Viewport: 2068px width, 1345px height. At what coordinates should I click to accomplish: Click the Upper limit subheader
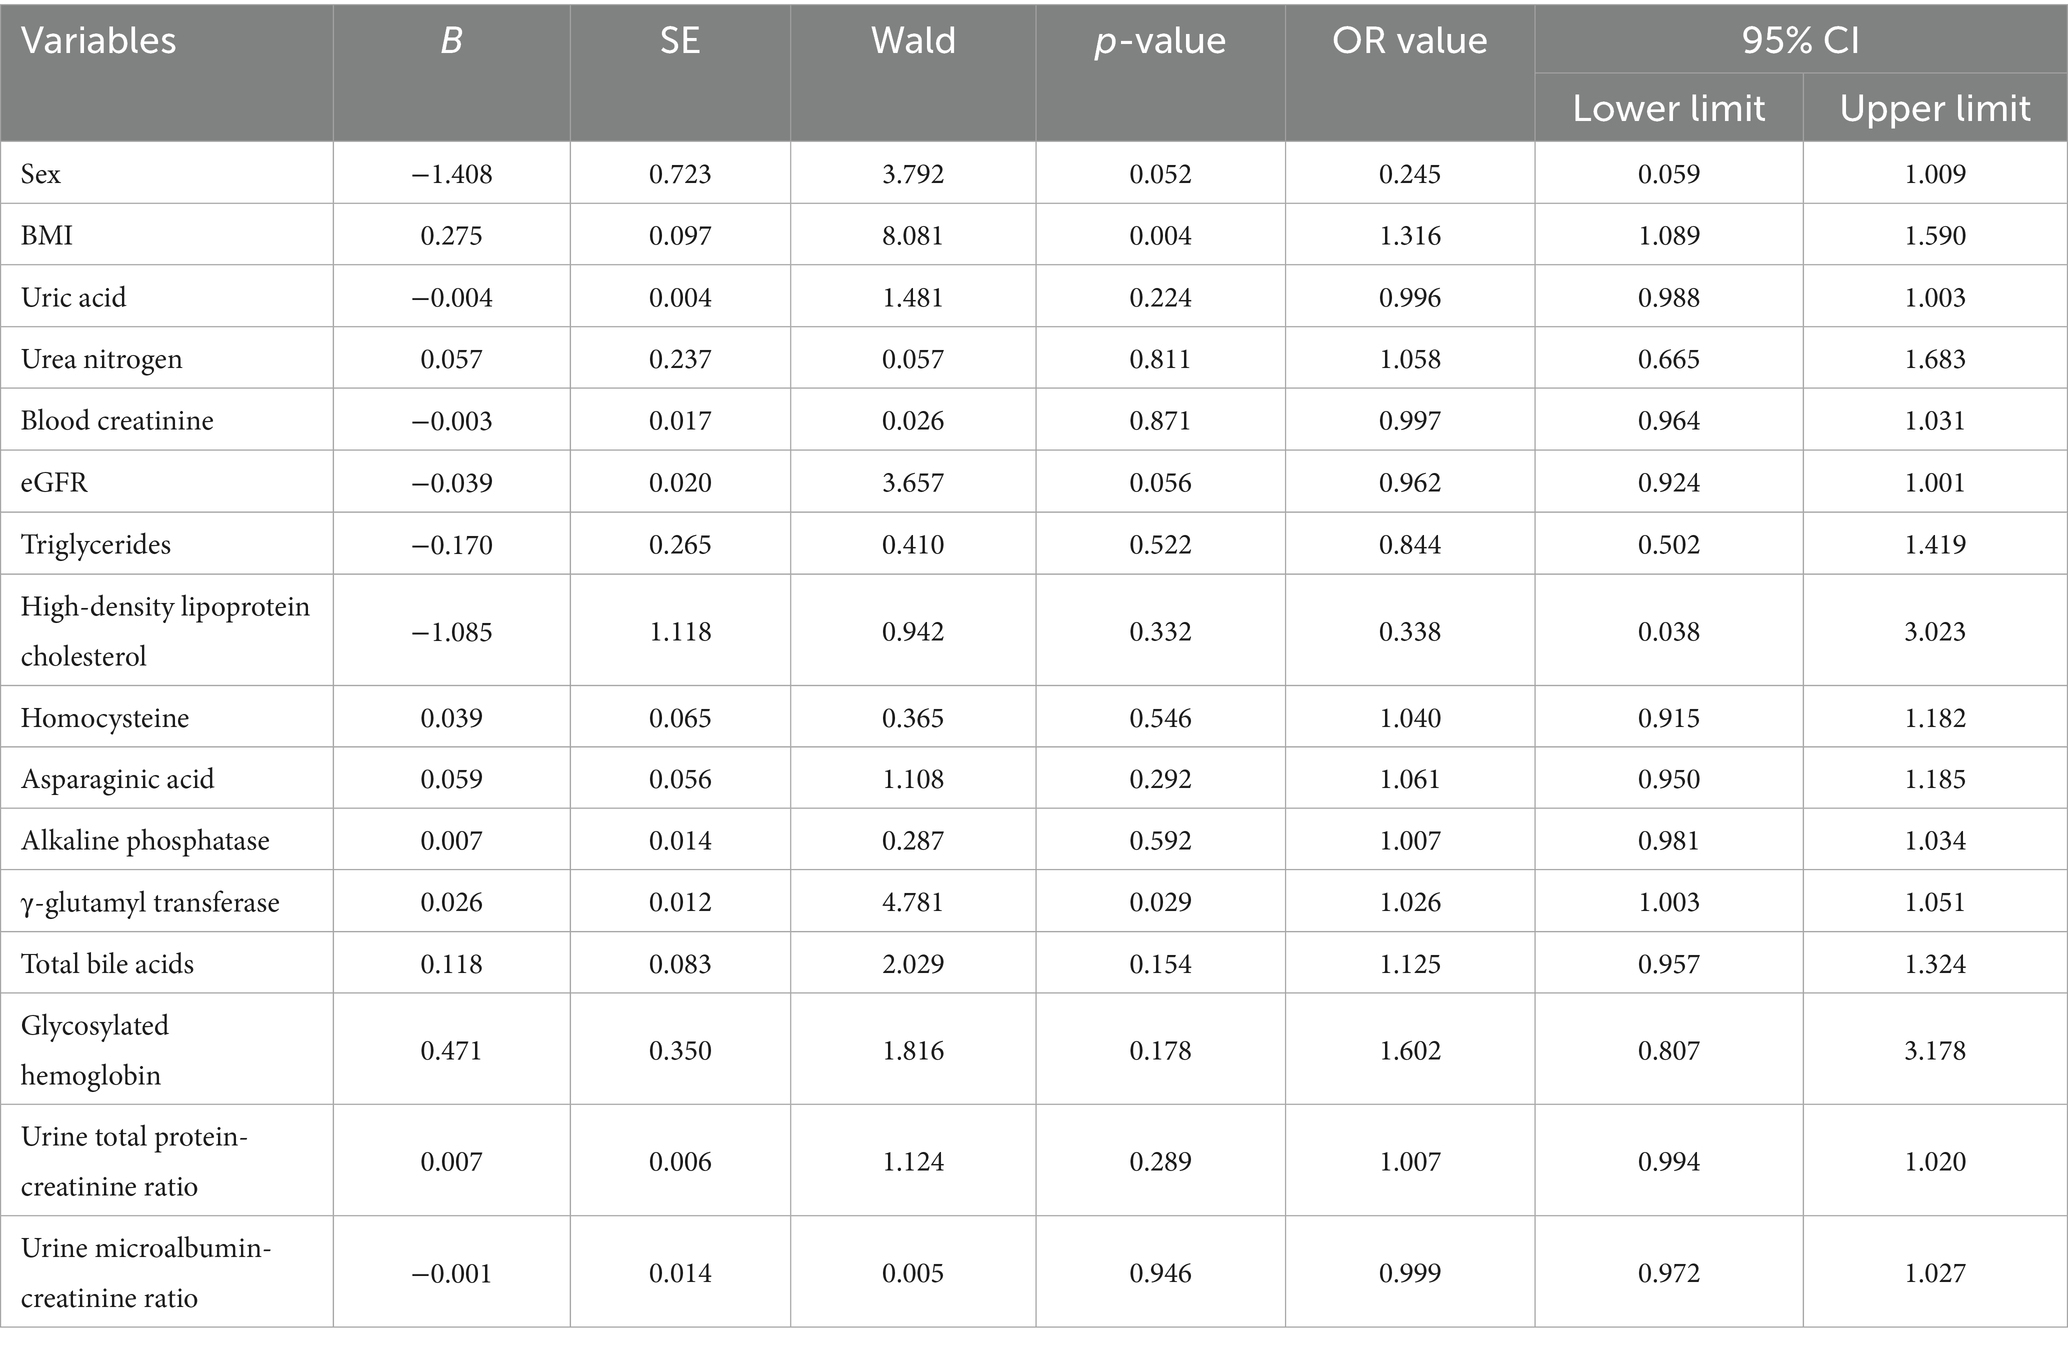(1935, 108)
